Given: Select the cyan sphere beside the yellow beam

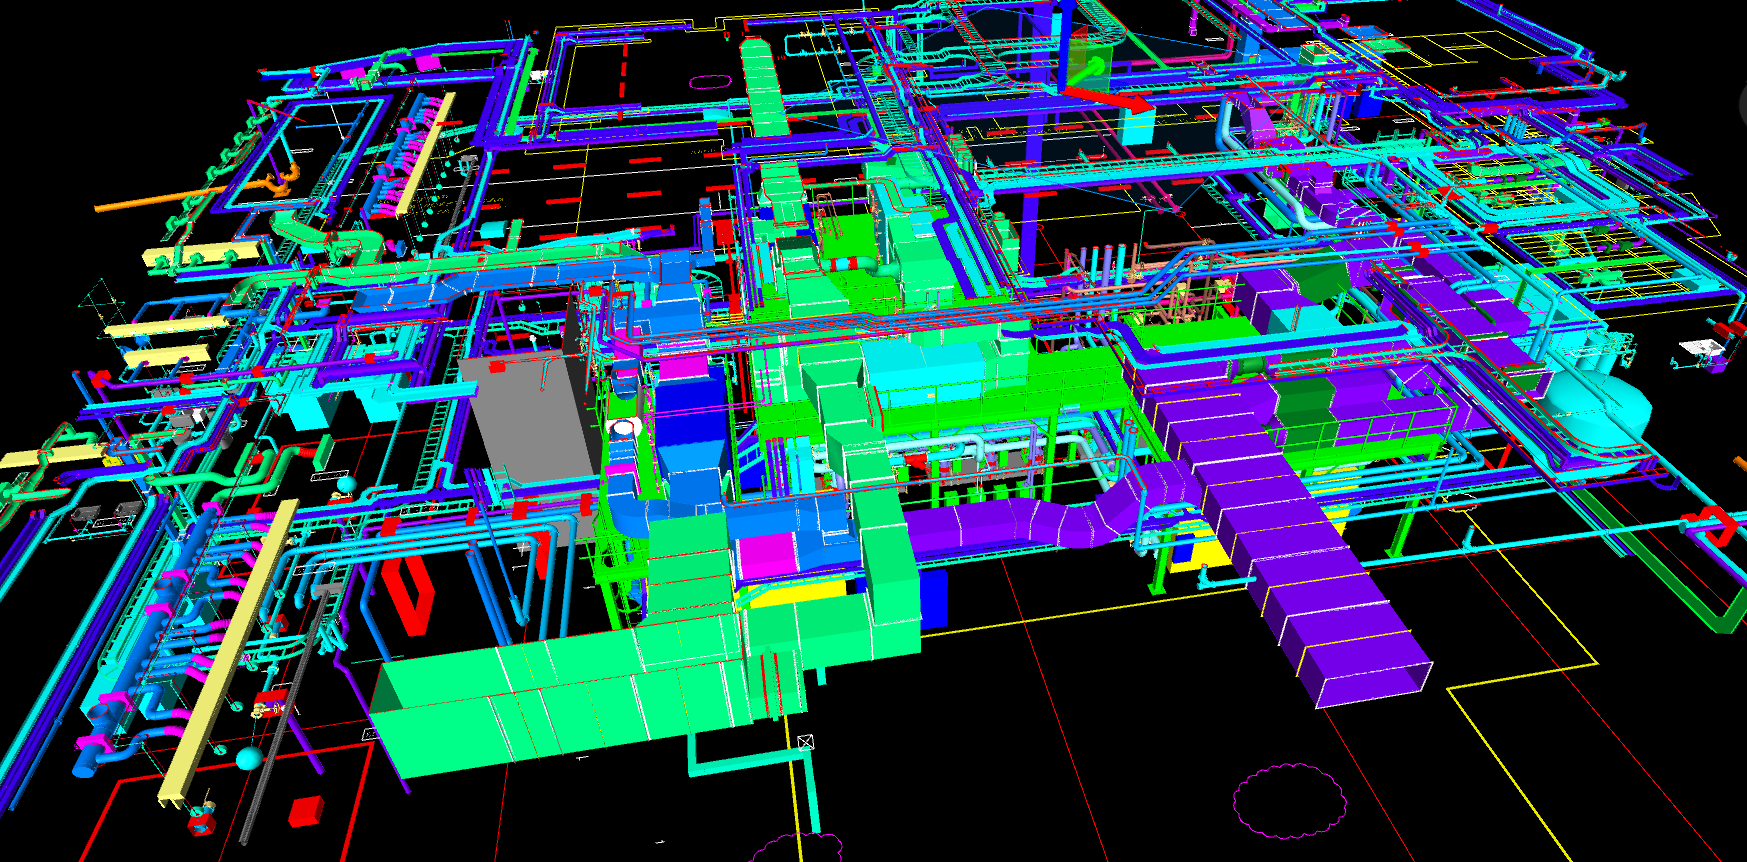Looking at the screenshot, I should pyautogui.click(x=248, y=757).
